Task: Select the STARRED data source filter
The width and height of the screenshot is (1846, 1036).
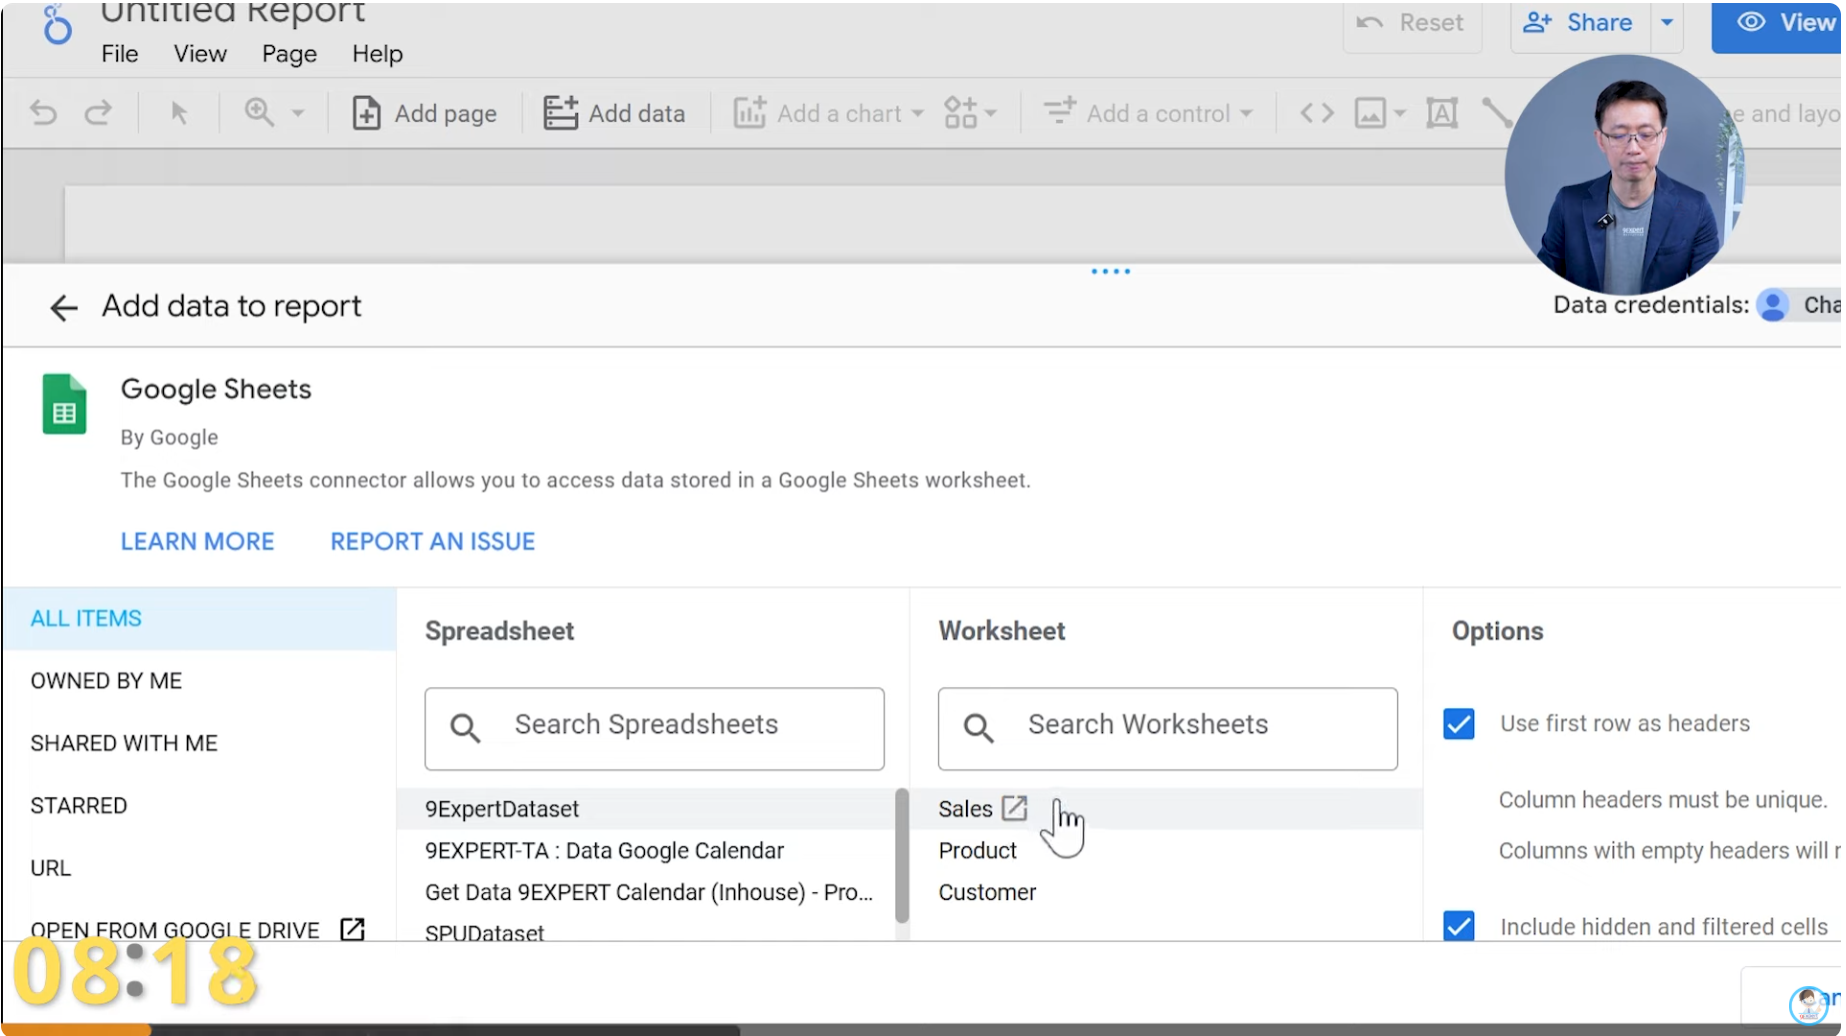Action: (x=78, y=805)
